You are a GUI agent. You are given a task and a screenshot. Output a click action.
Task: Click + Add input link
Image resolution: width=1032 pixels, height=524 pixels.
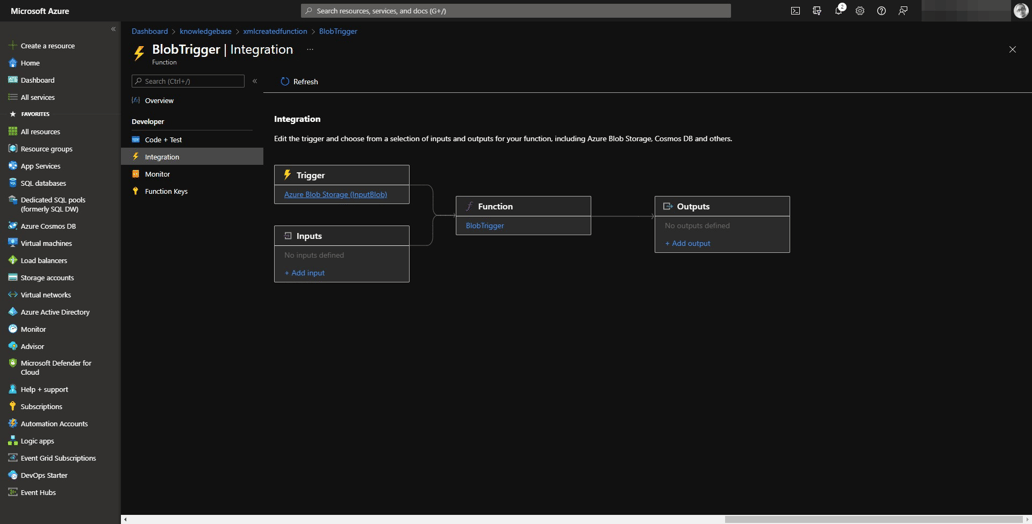point(305,273)
